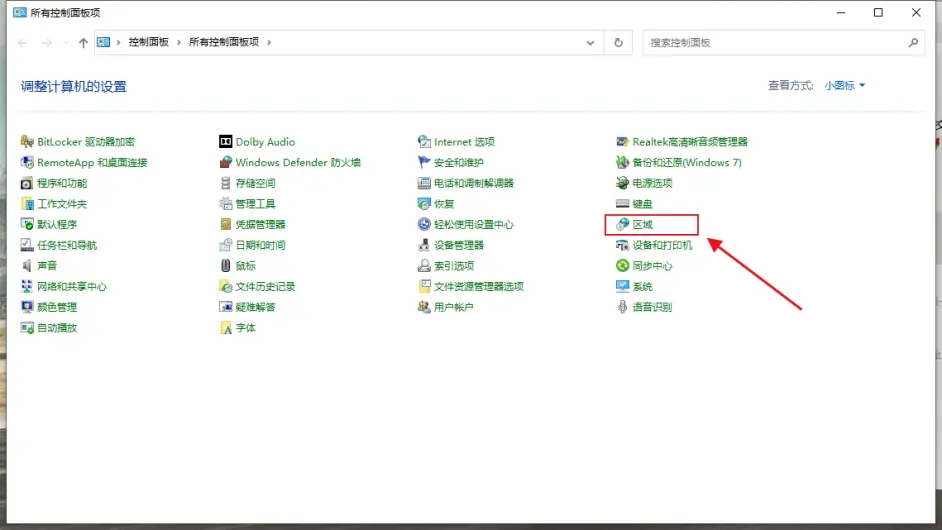Open the 设备管理器 link

click(x=458, y=245)
